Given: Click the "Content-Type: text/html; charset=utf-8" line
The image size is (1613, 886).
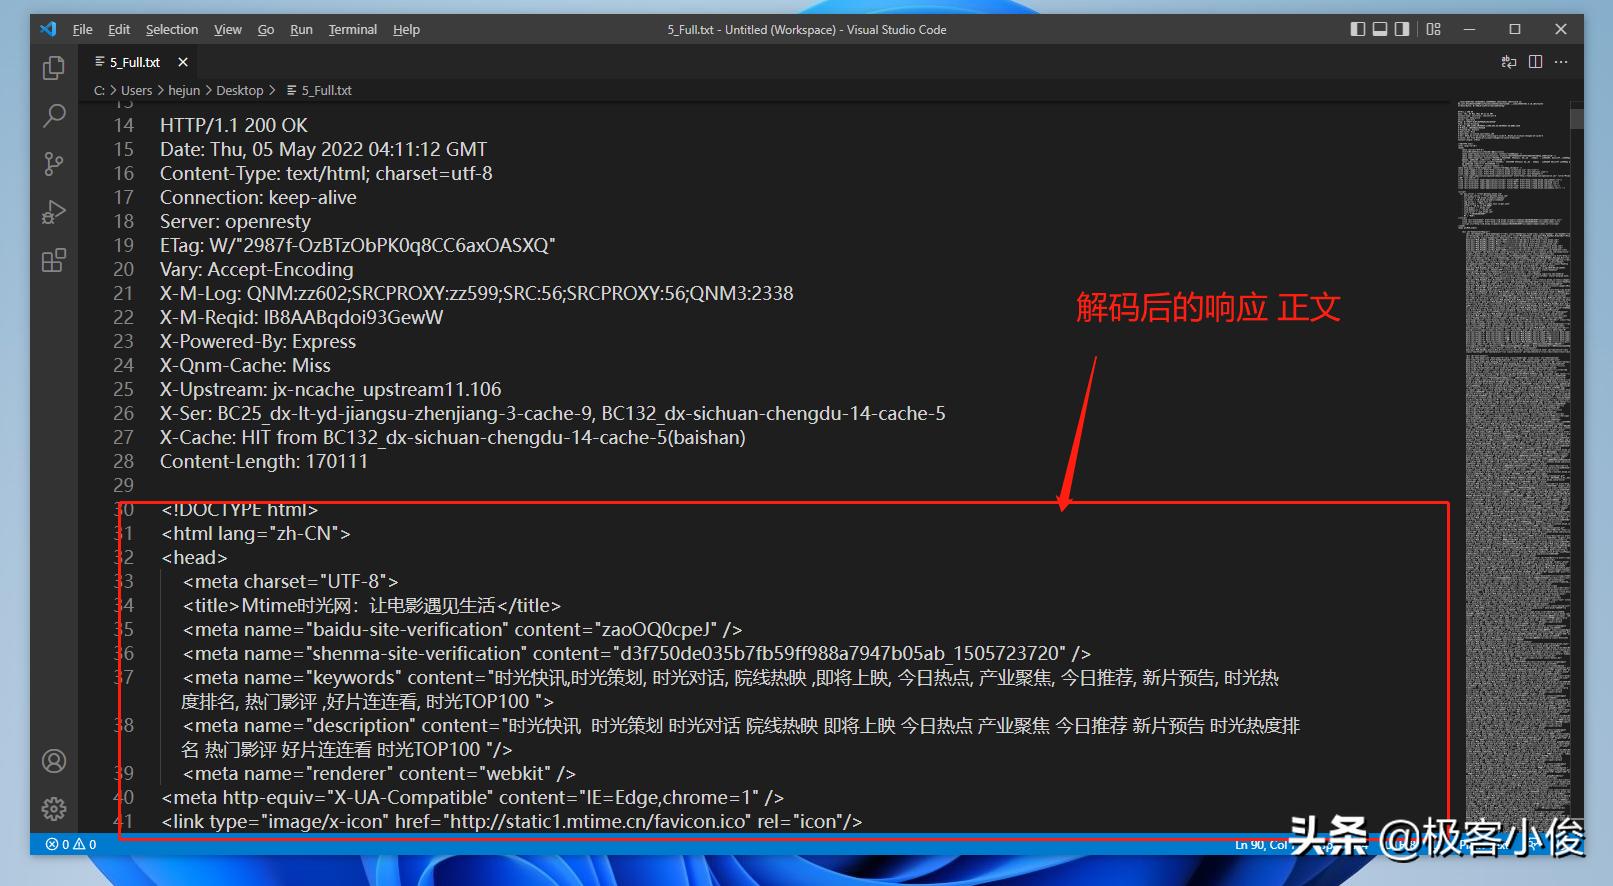Looking at the screenshot, I should coord(326,173).
